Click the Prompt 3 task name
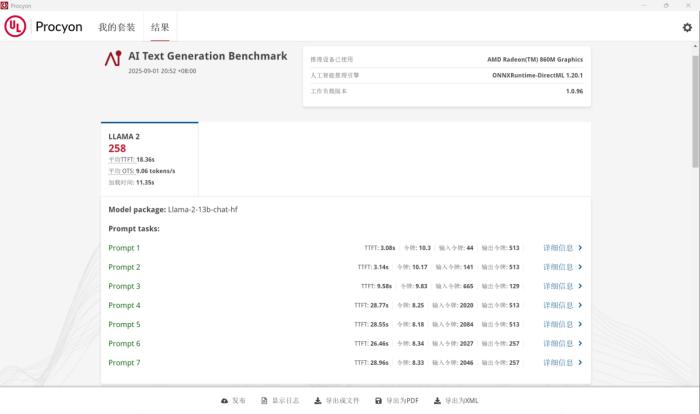 point(124,286)
